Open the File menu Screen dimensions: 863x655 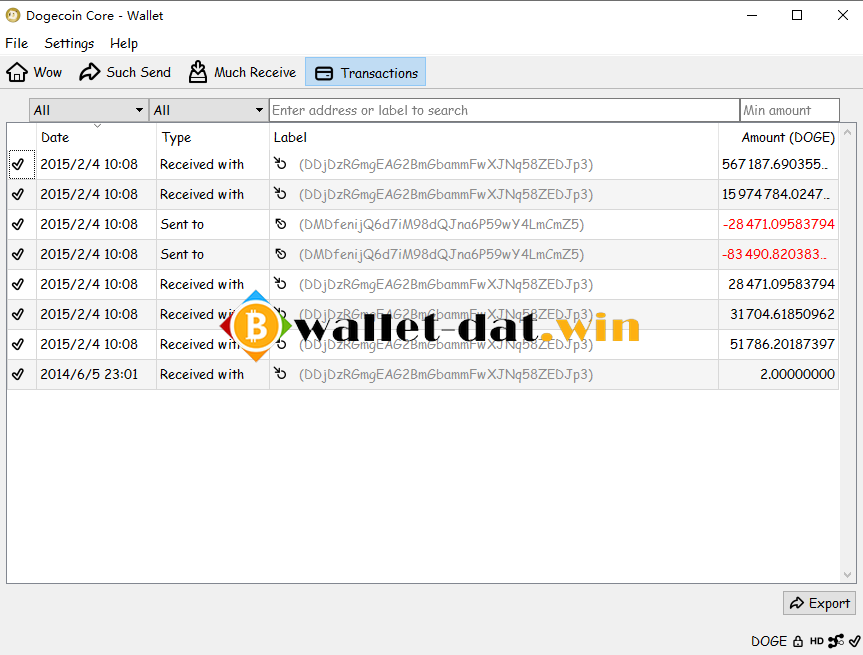[17, 43]
